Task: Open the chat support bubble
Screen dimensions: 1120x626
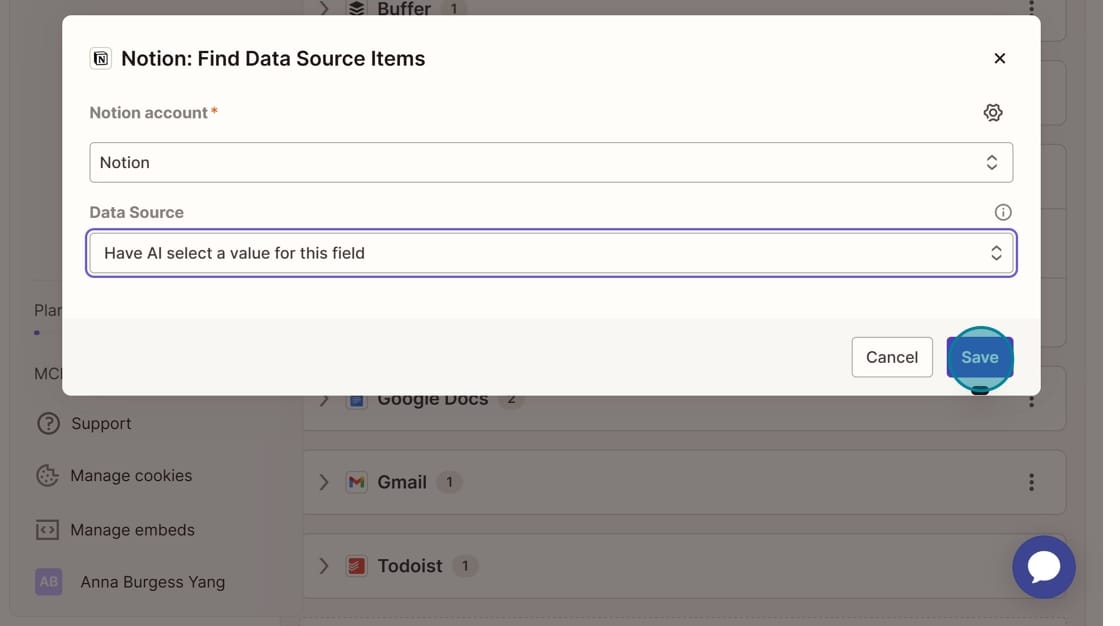Action: (1043, 567)
